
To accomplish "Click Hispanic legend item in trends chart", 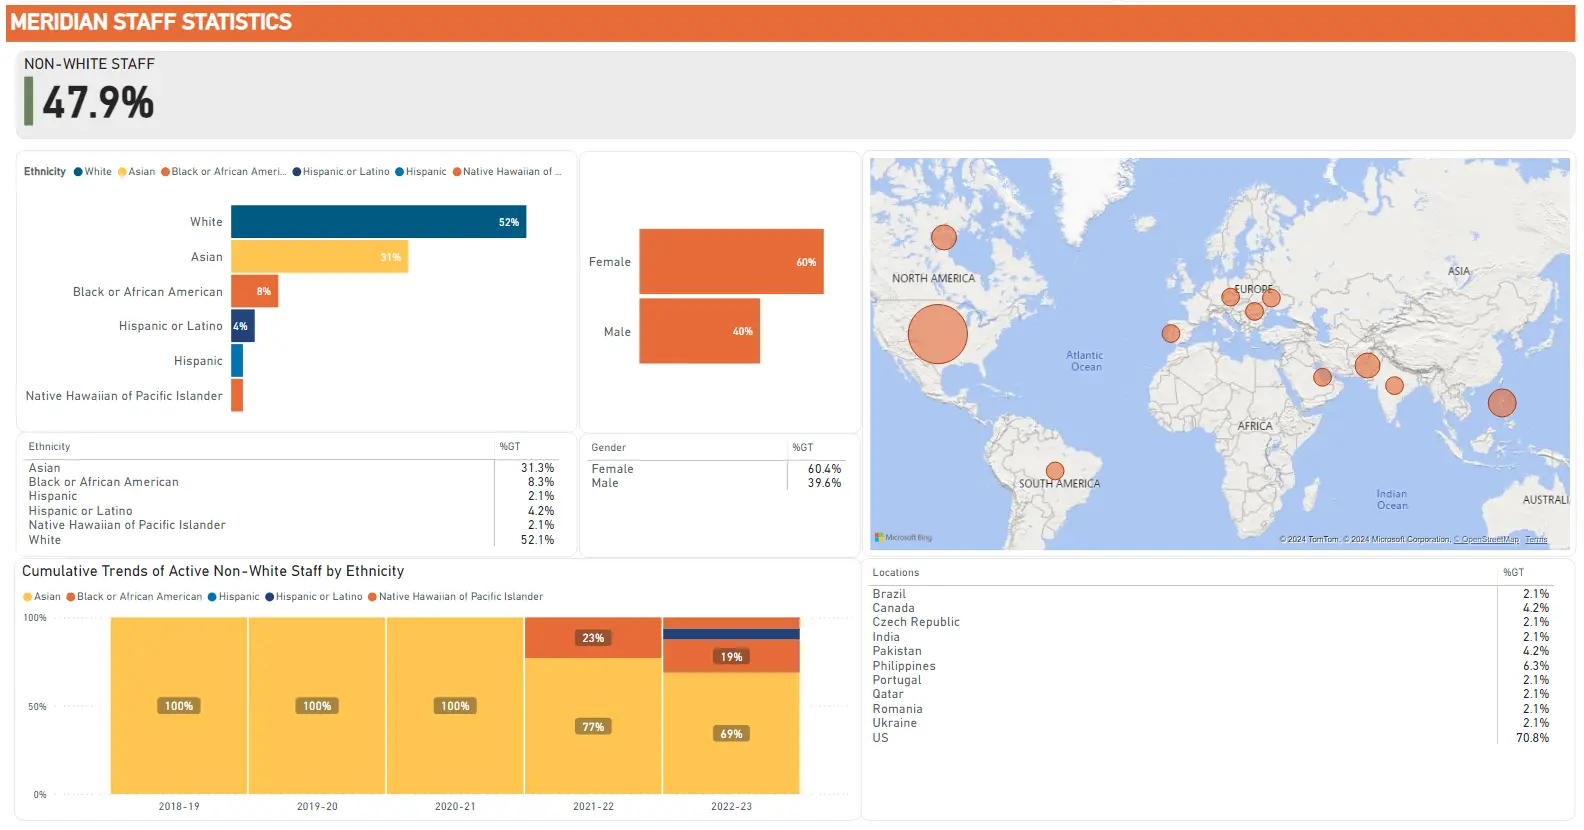I will [233, 597].
